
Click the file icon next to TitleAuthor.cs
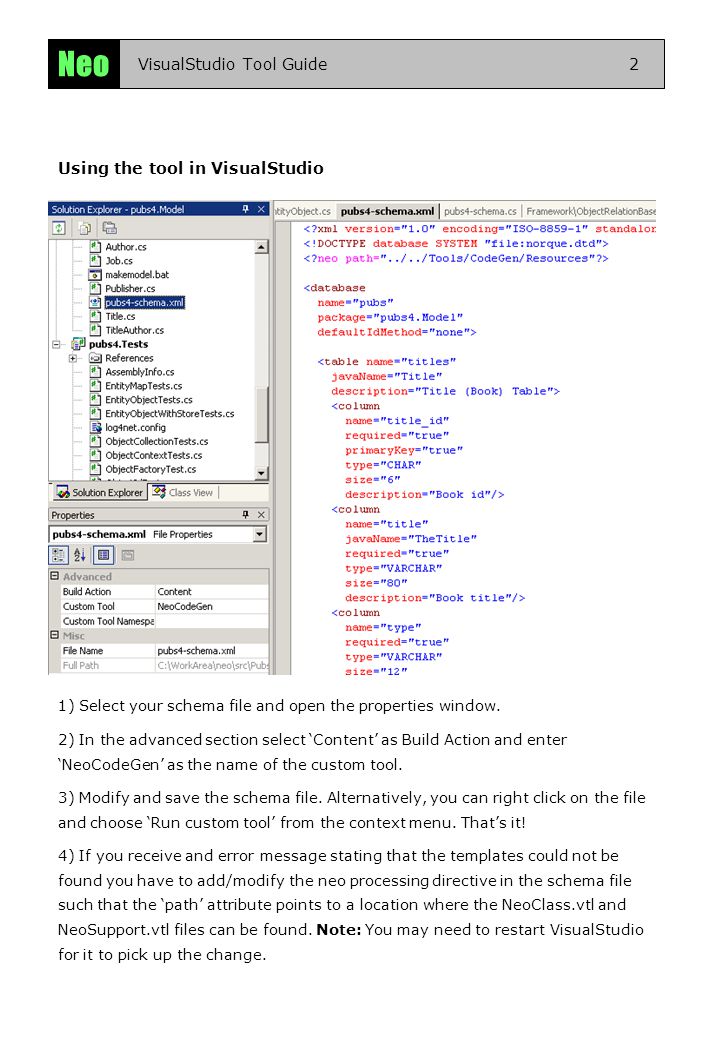pos(95,330)
